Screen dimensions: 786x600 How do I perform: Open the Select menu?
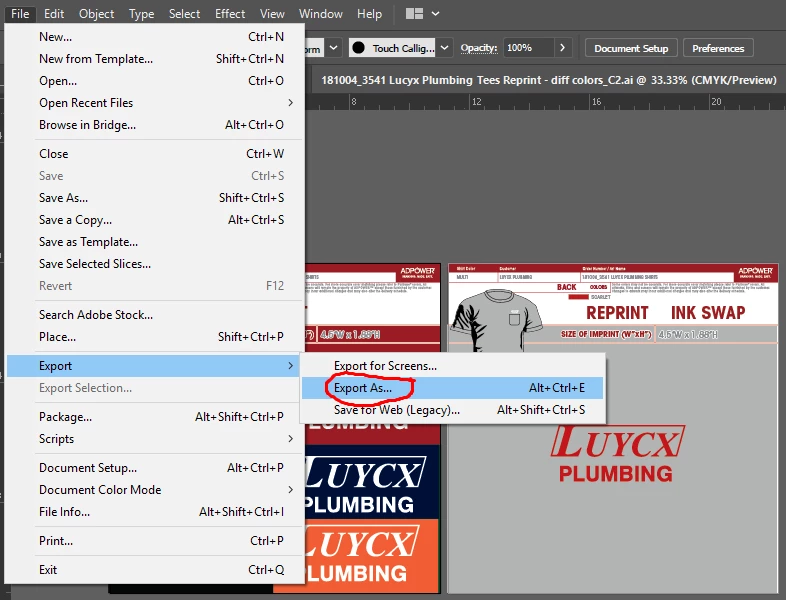click(x=184, y=14)
